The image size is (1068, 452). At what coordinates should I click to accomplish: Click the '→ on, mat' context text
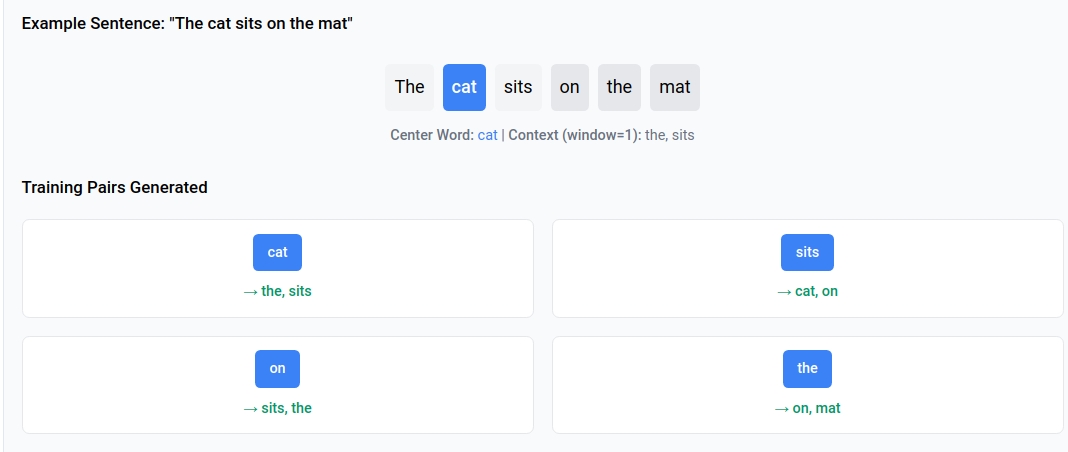(807, 408)
